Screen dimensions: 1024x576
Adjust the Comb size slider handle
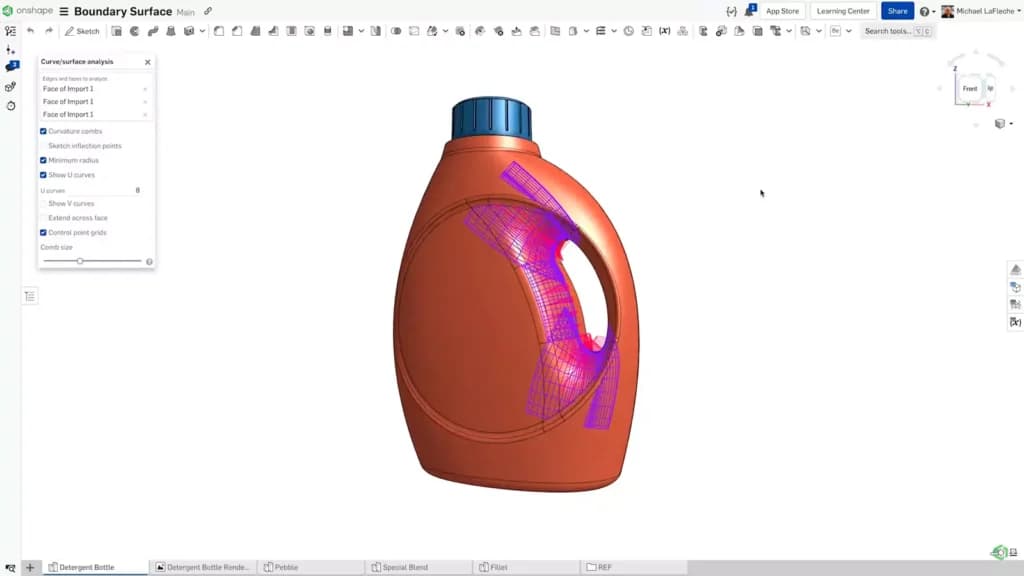point(80,261)
